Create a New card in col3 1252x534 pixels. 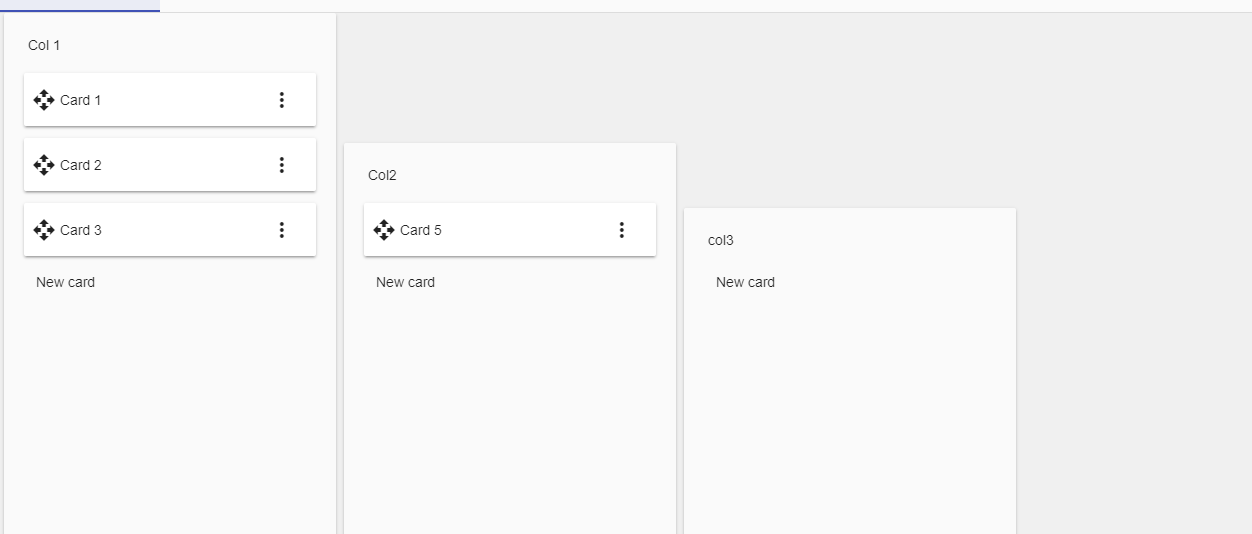[746, 282]
